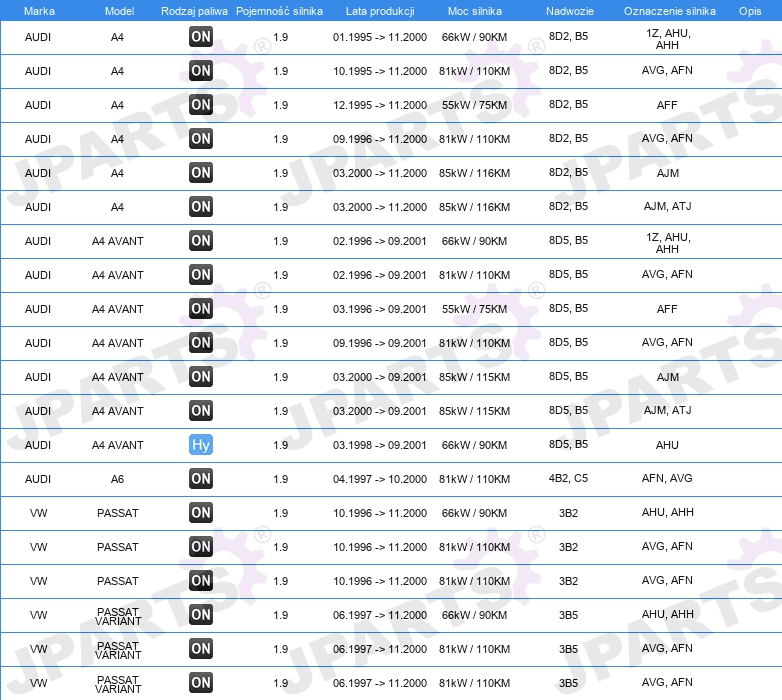
Task: Click the ON icon in the A4 Avant 66kW 02.1996 row
Action: point(201,240)
